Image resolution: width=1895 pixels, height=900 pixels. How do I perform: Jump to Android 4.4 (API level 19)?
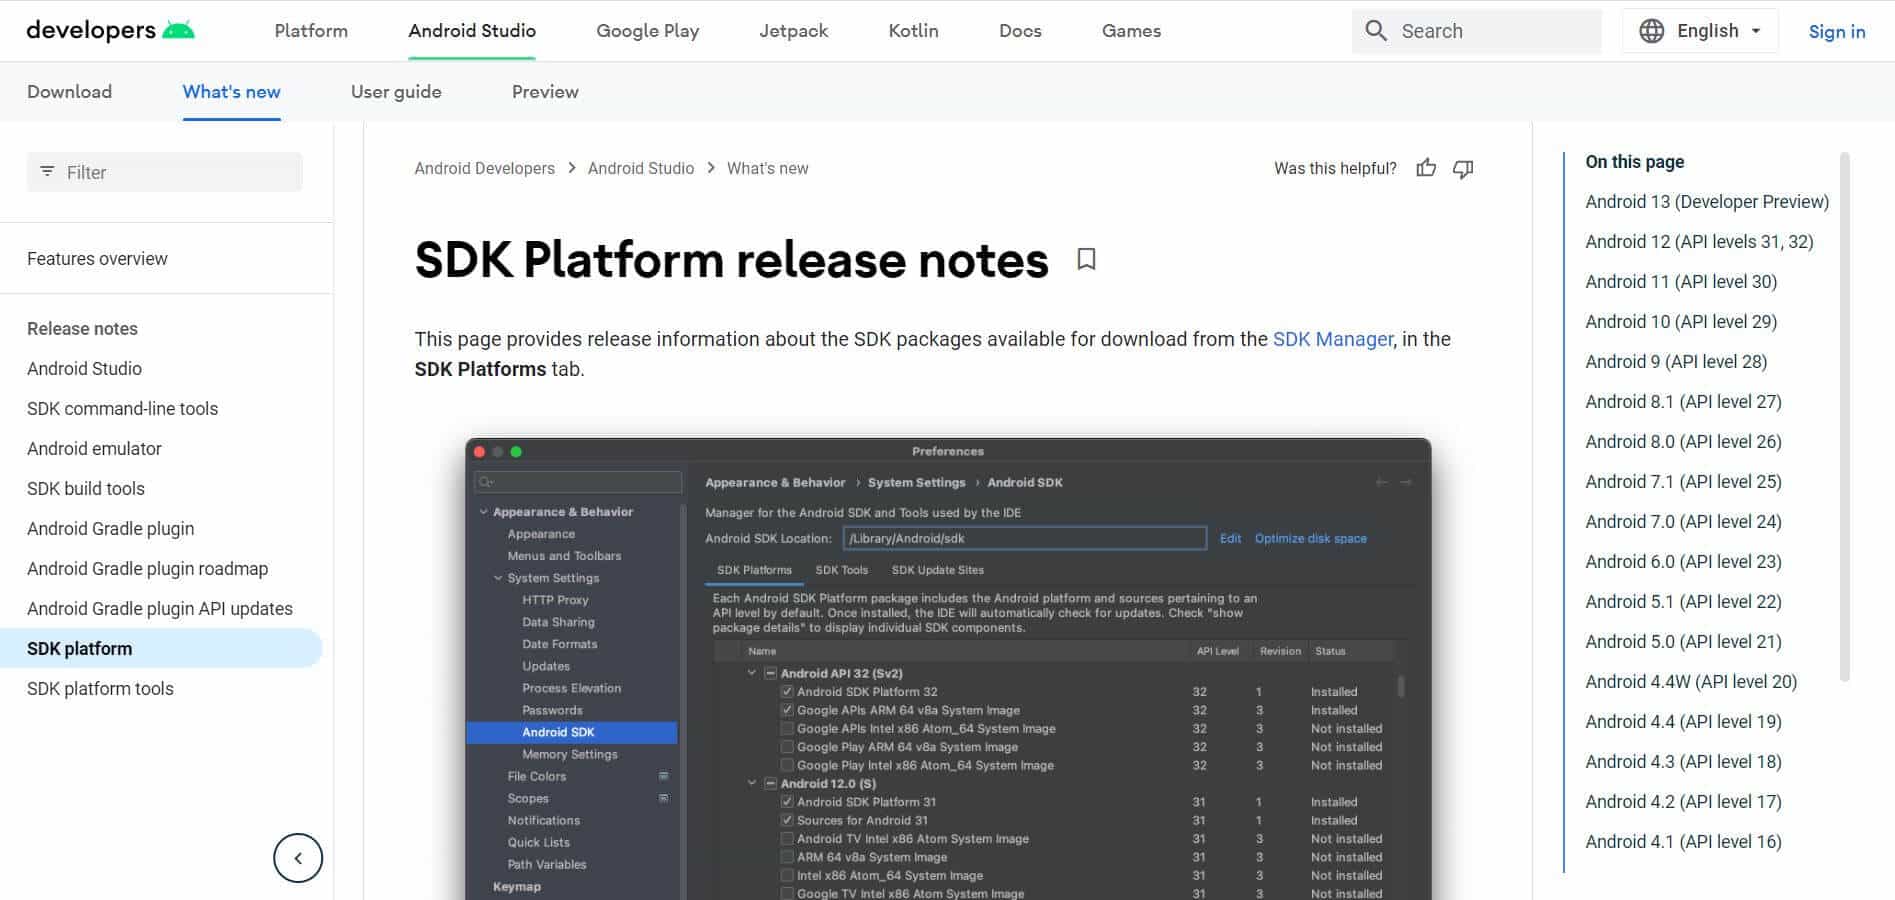[x=1683, y=721]
